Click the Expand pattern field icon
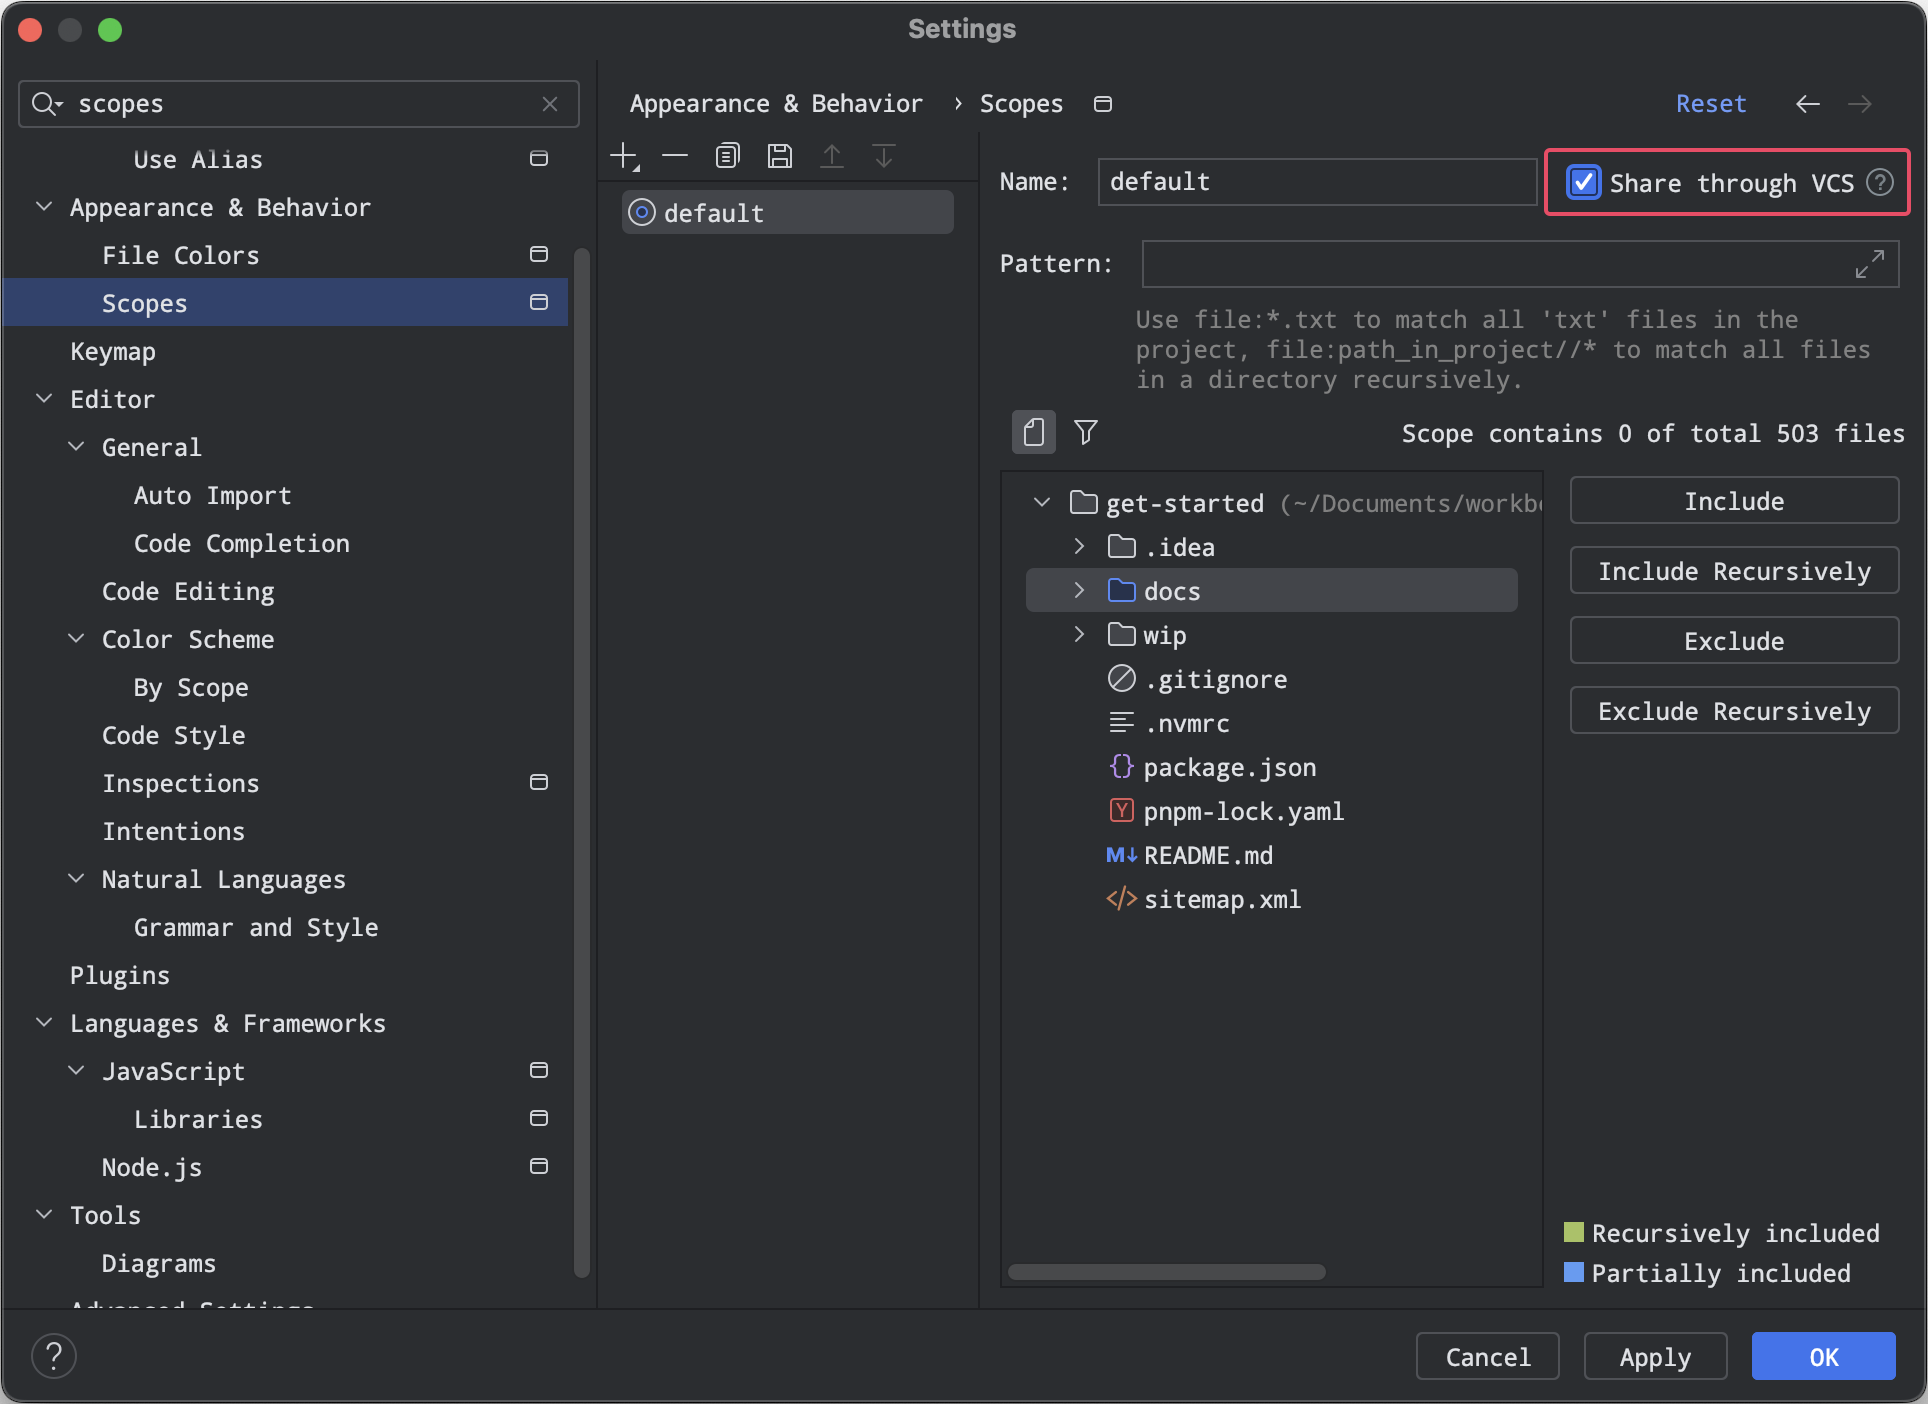Viewport: 1928px width, 1404px height. coord(1869,264)
